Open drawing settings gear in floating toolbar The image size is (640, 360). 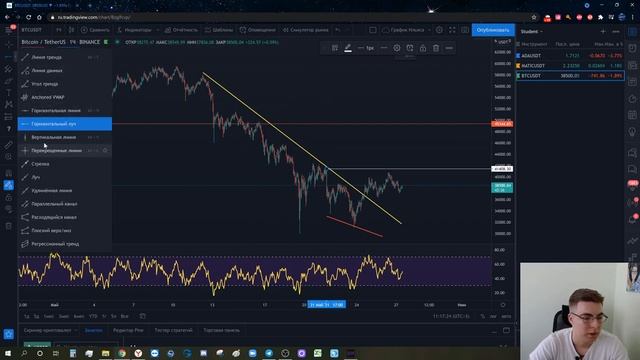click(x=397, y=48)
